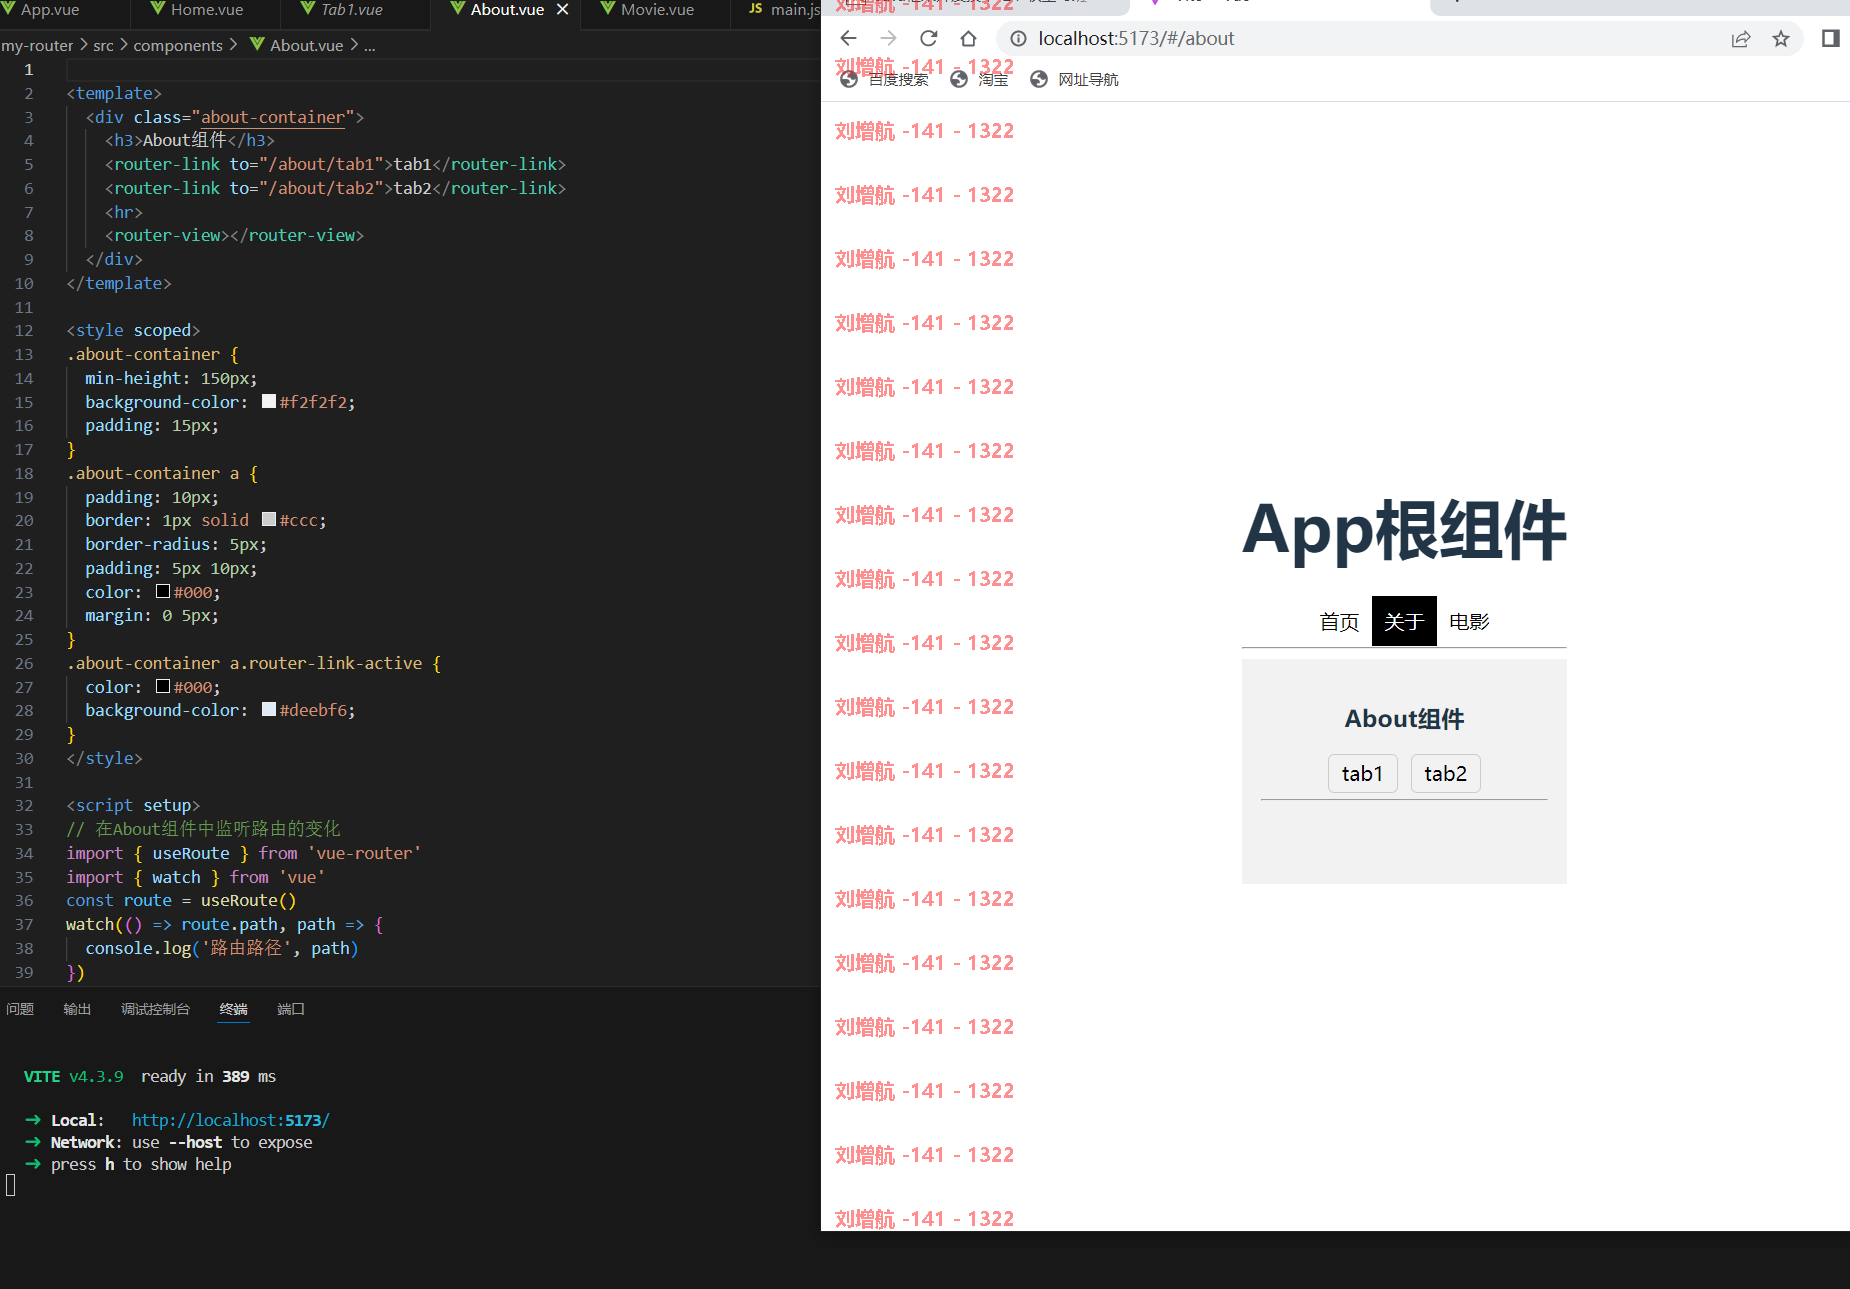Click the '<script setup>' tag line
The image size is (1850, 1289).
pyautogui.click(x=133, y=805)
